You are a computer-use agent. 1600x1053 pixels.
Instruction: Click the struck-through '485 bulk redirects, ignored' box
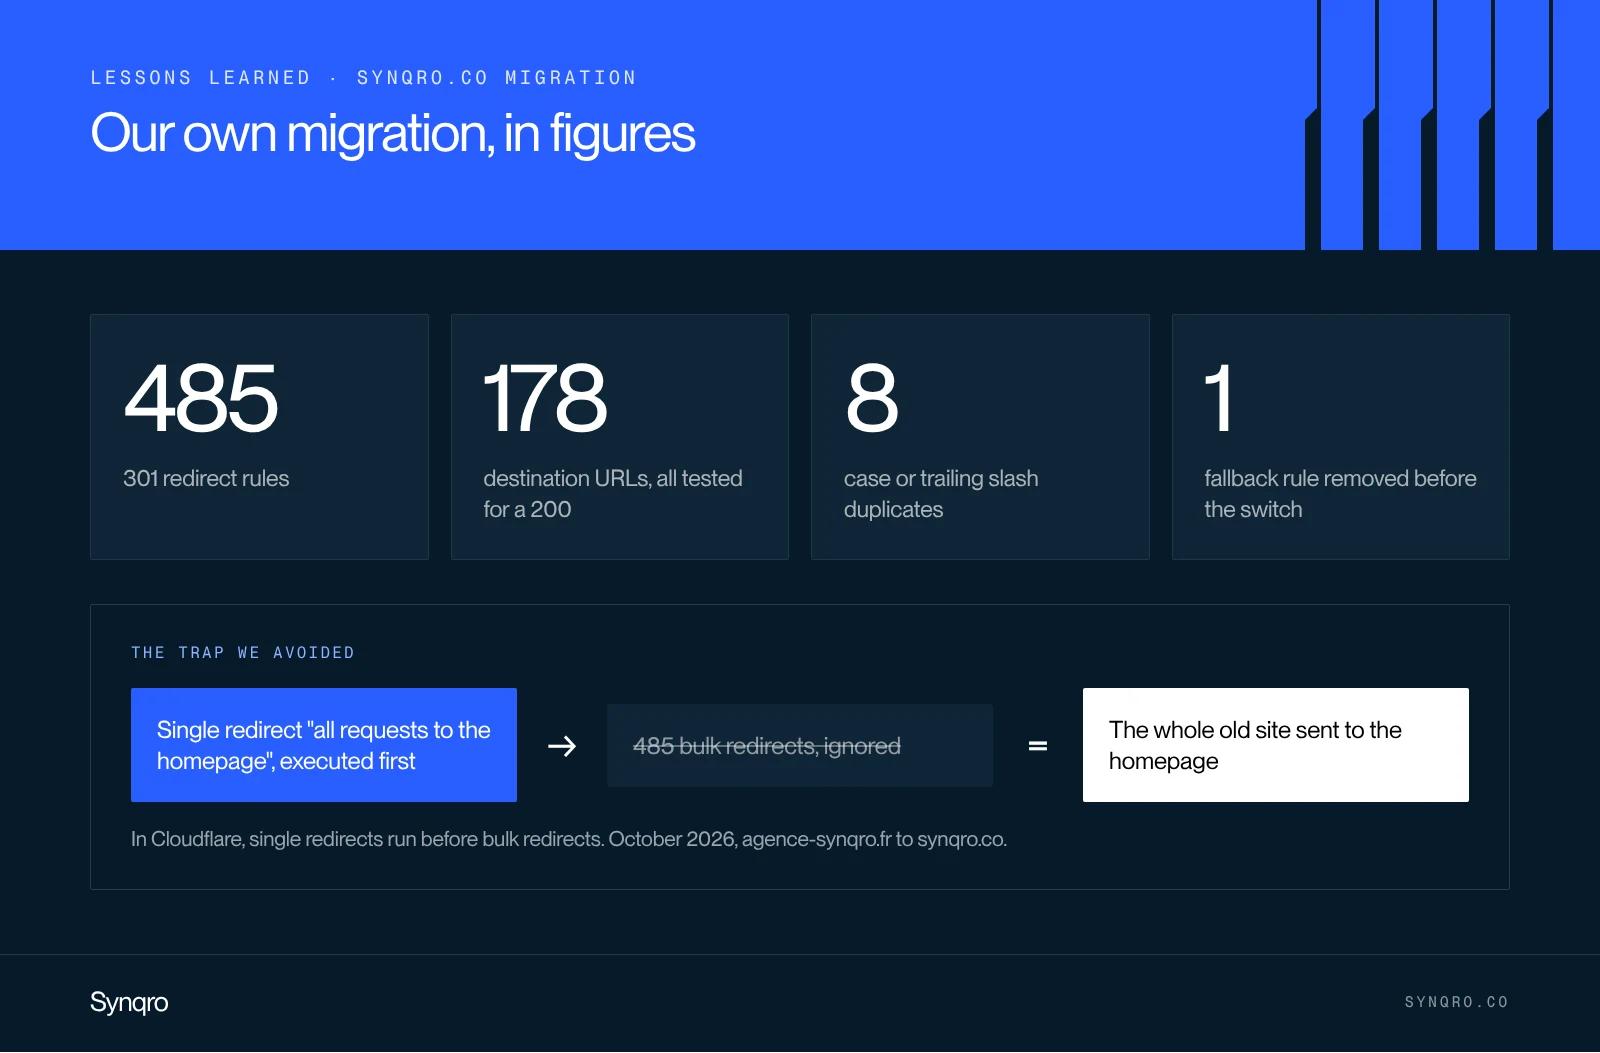point(800,746)
